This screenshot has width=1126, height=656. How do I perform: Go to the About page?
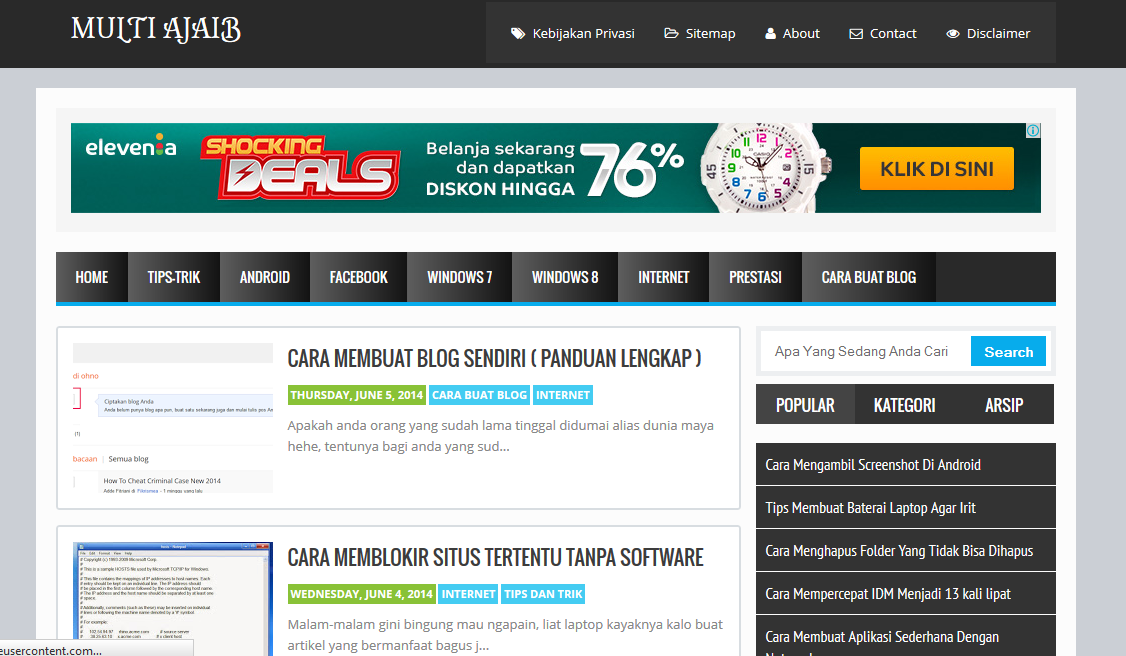point(801,34)
